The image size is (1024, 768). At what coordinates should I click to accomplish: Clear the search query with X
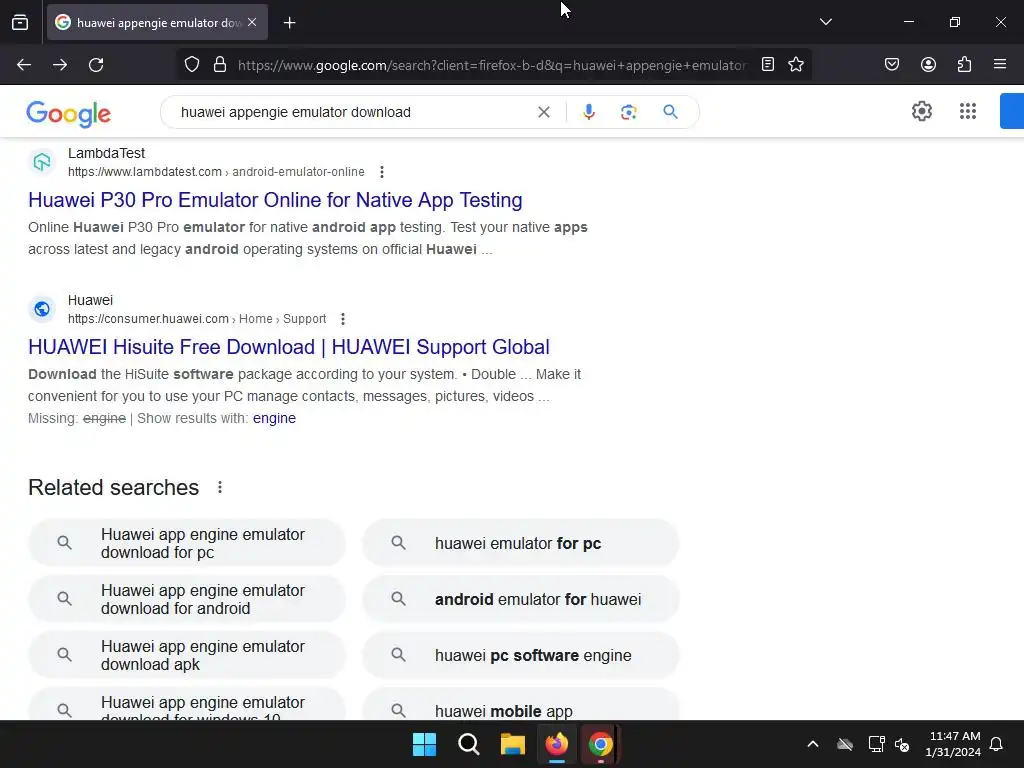pos(543,112)
